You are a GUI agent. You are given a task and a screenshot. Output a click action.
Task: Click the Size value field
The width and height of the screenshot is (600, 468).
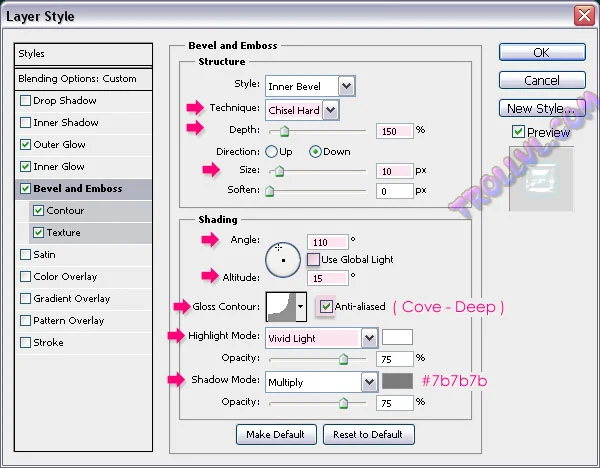point(394,171)
